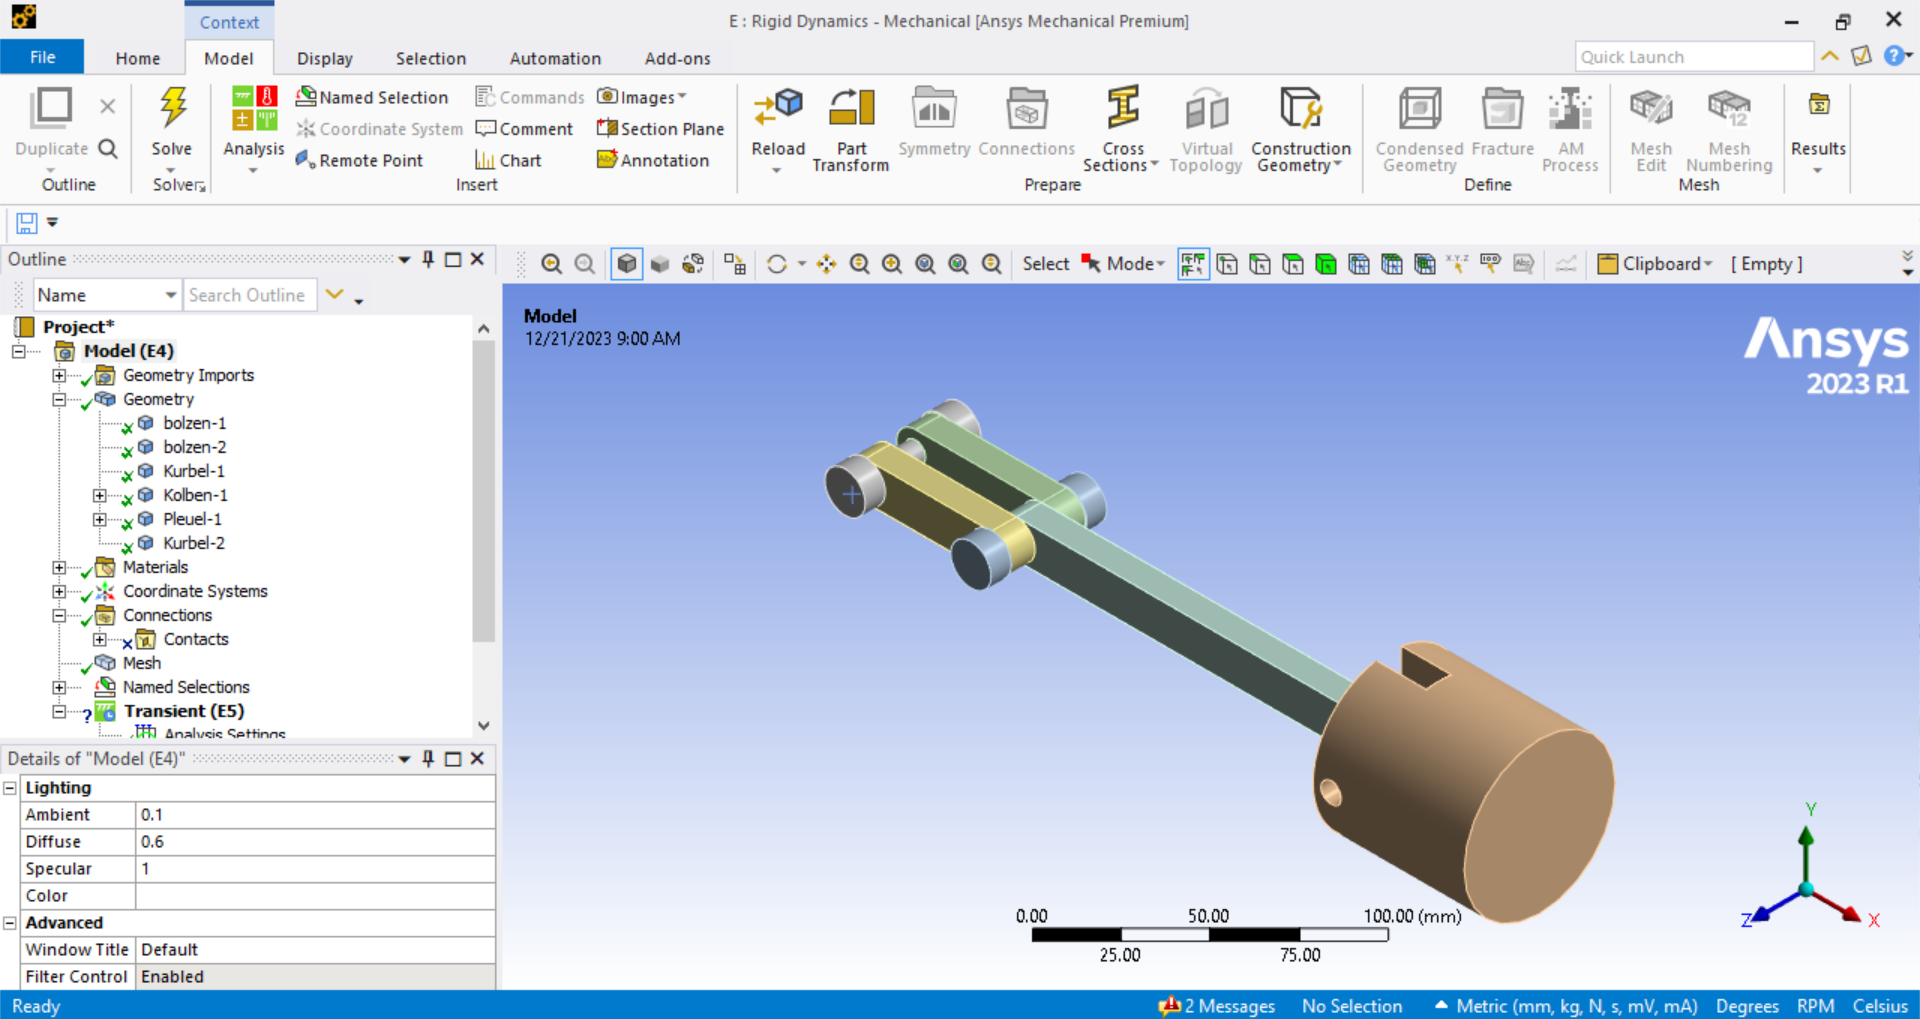The height and width of the screenshot is (1019, 1920).
Task: Open the Selection ribbon tab
Action: click(x=431, y=58)
